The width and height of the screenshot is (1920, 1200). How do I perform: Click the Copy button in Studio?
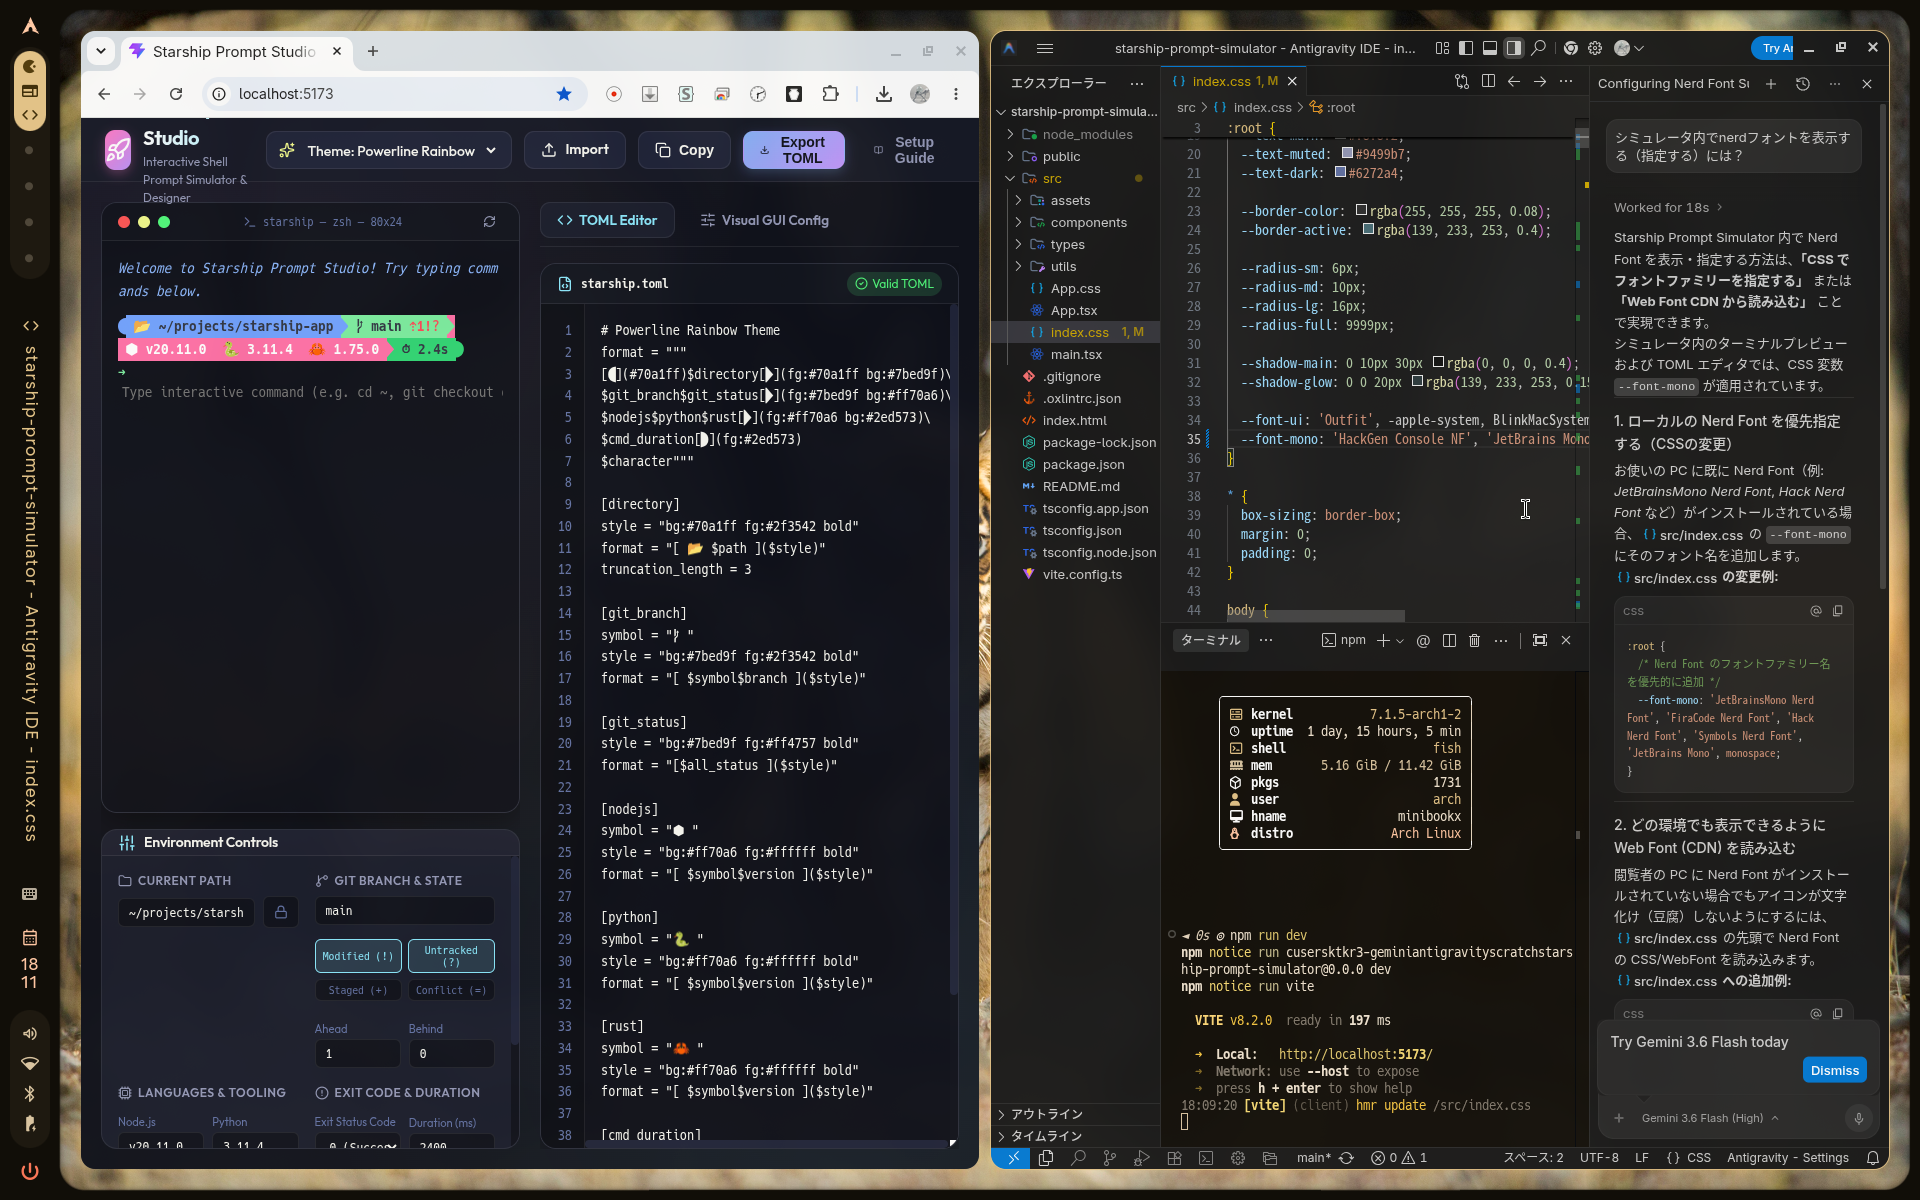(684, 150)
